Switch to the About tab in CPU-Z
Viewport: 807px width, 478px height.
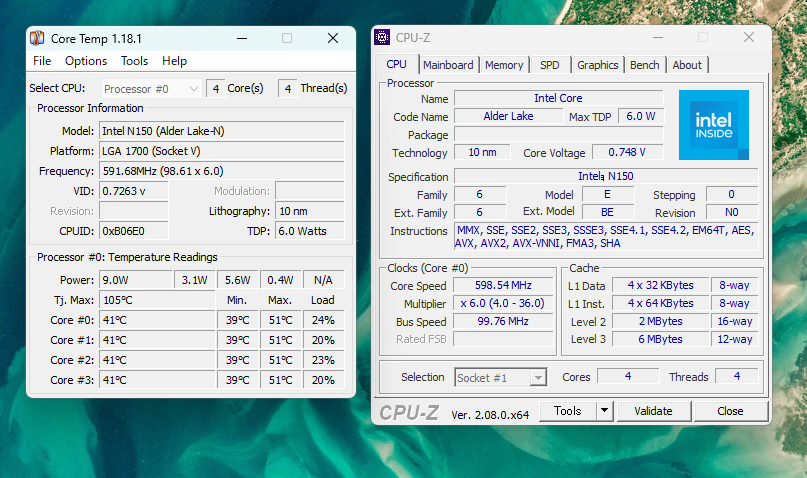(x=687, y=65)
